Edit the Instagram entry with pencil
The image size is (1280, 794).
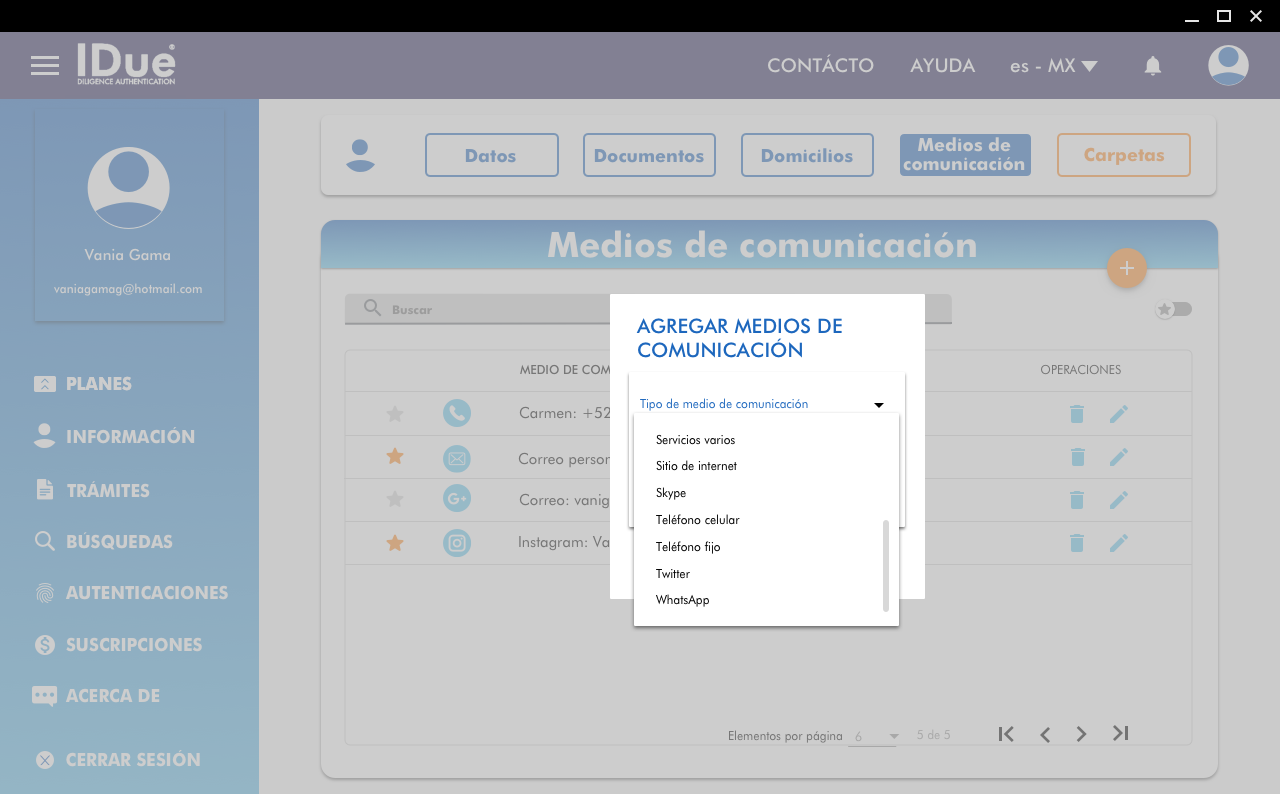(x=1118, y=543)
